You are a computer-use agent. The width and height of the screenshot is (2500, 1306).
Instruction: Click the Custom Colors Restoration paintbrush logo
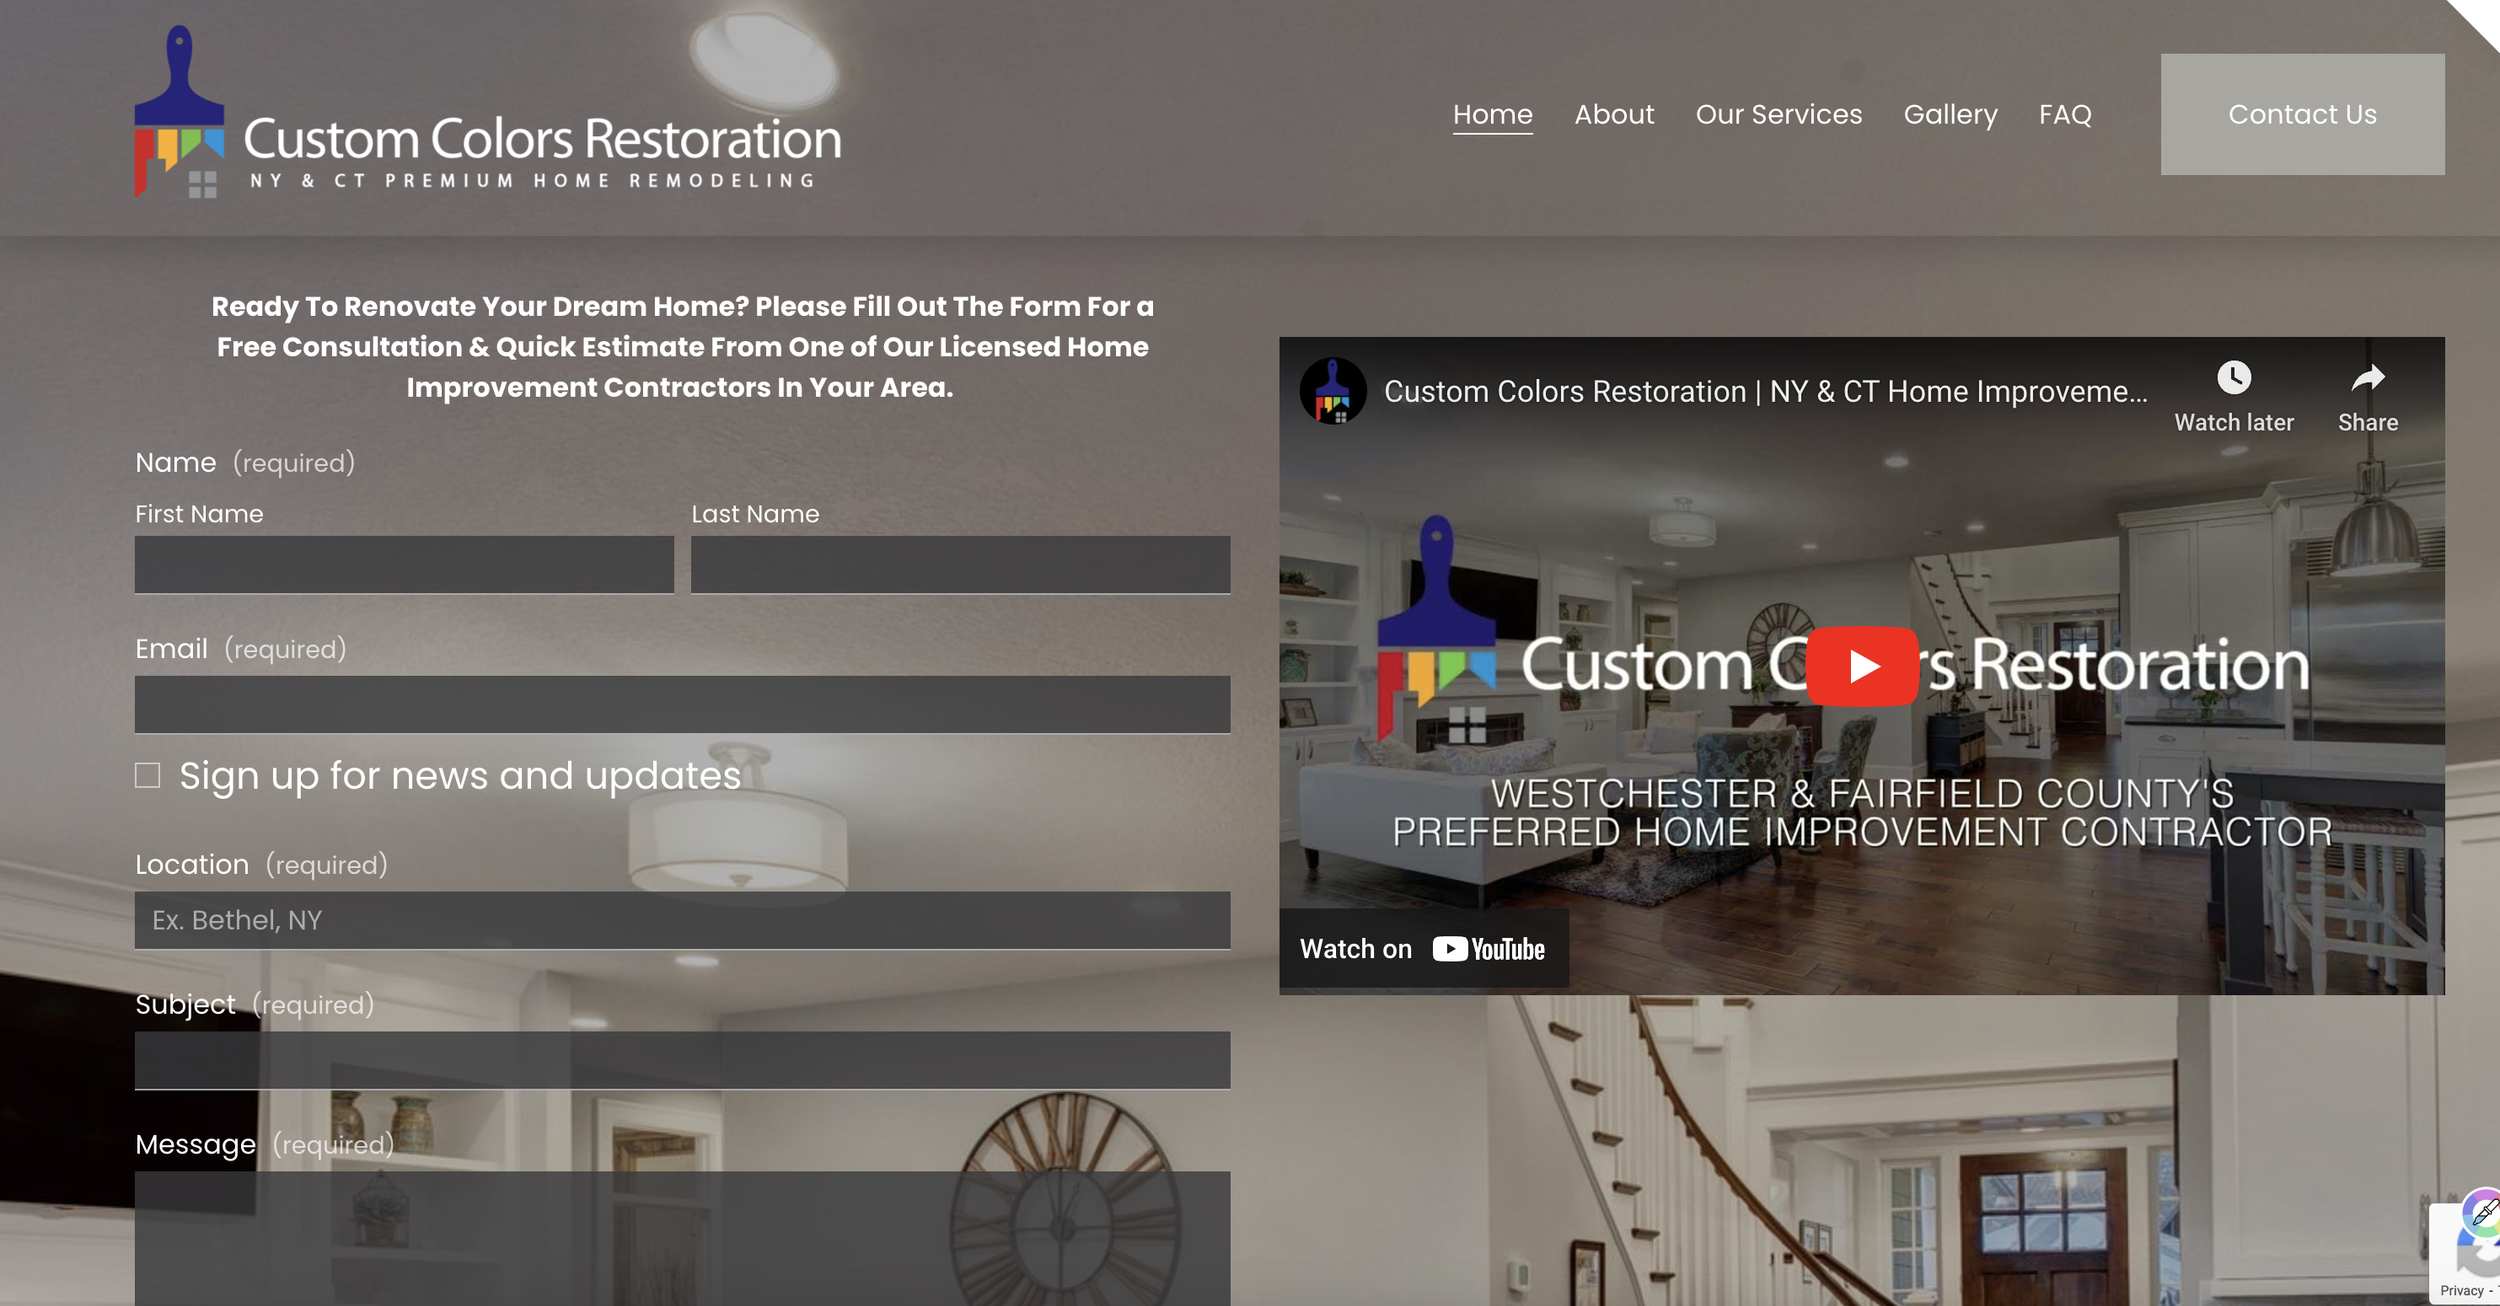point(180,112)
